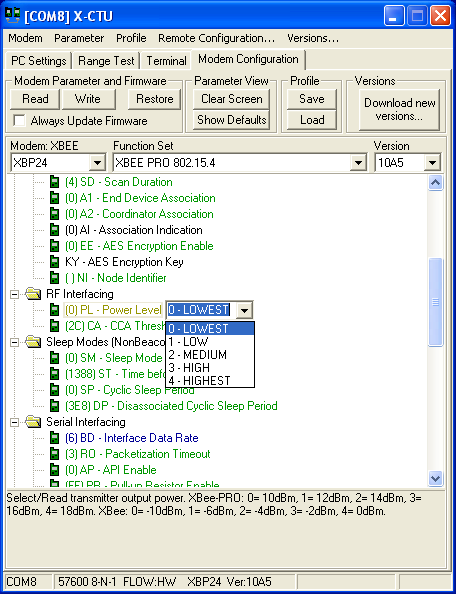The image size is (456, 594).
Task: Click the COM8 status bar entry
Action: point(28,581)
